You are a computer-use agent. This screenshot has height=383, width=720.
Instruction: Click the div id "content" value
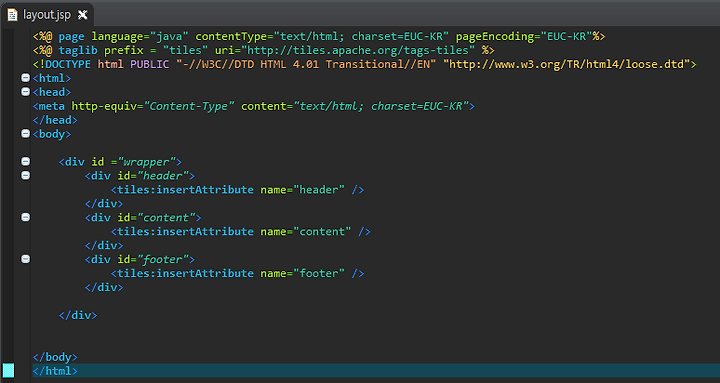point(166,218)
